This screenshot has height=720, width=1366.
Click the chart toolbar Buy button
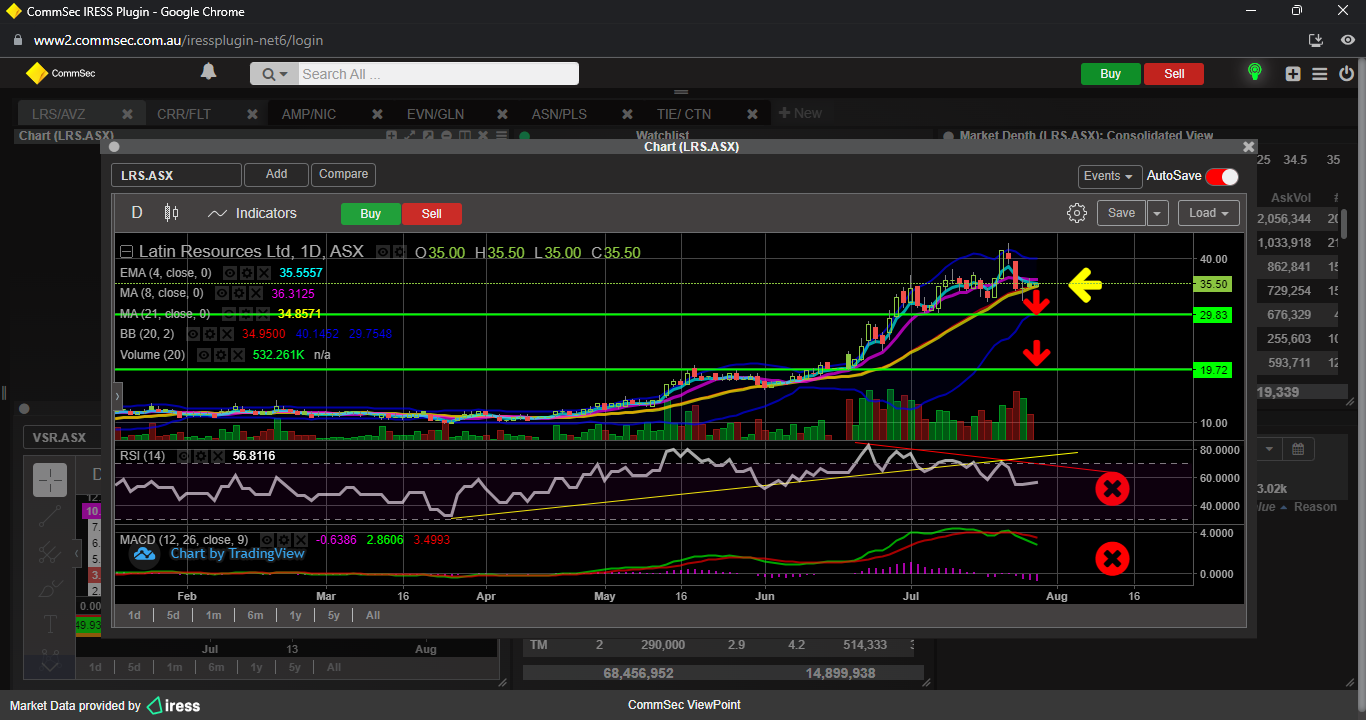[371, 214]
